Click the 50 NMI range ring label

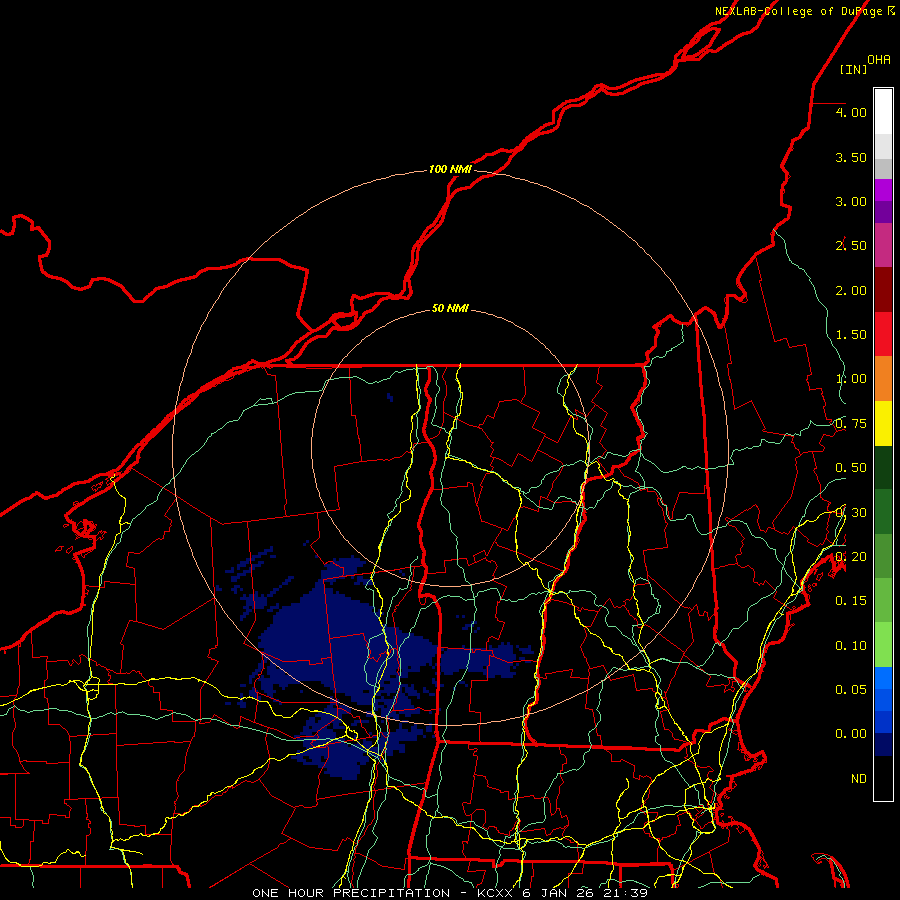(x=450, y=309)
